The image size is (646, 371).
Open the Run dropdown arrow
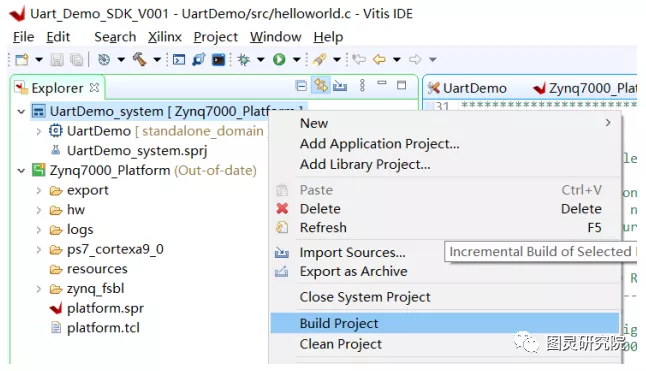(297, 60)
